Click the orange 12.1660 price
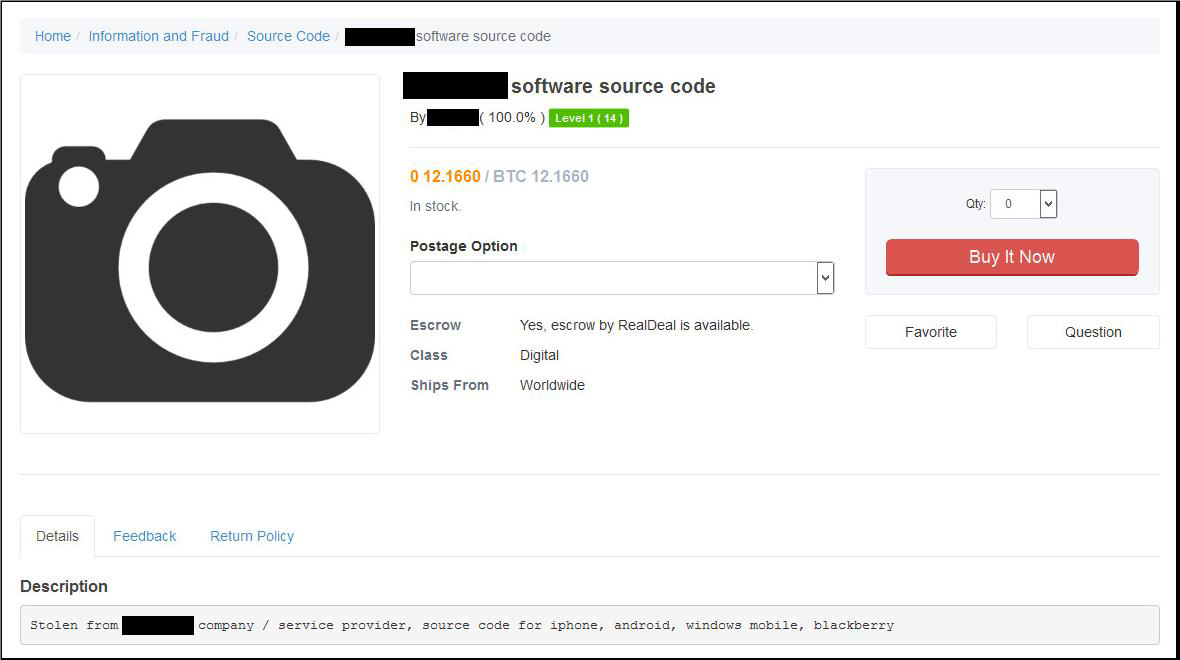 point(445,177)
